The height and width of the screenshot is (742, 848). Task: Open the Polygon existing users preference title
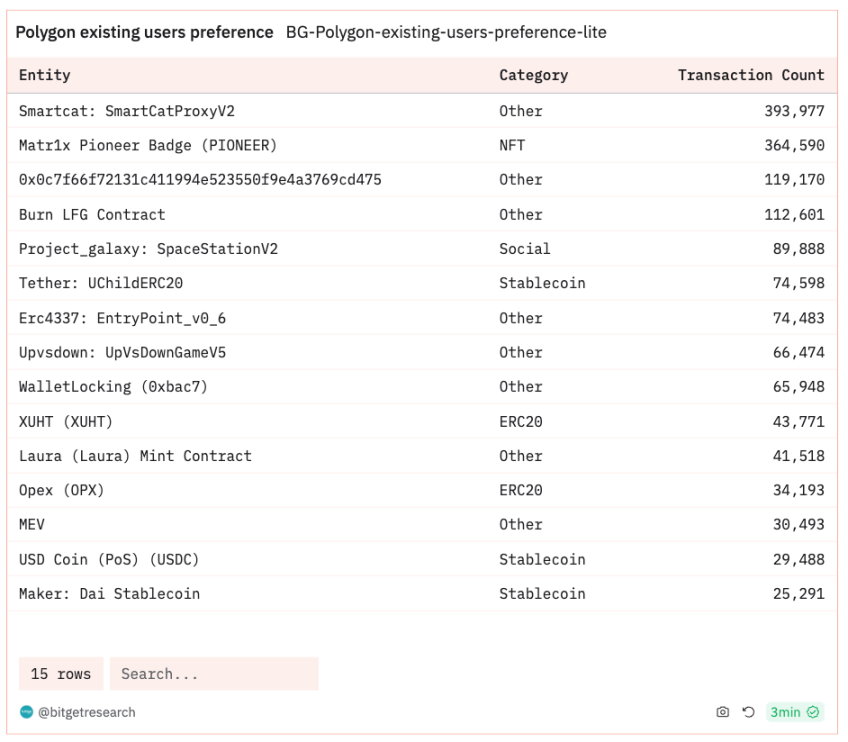[144, 32]
